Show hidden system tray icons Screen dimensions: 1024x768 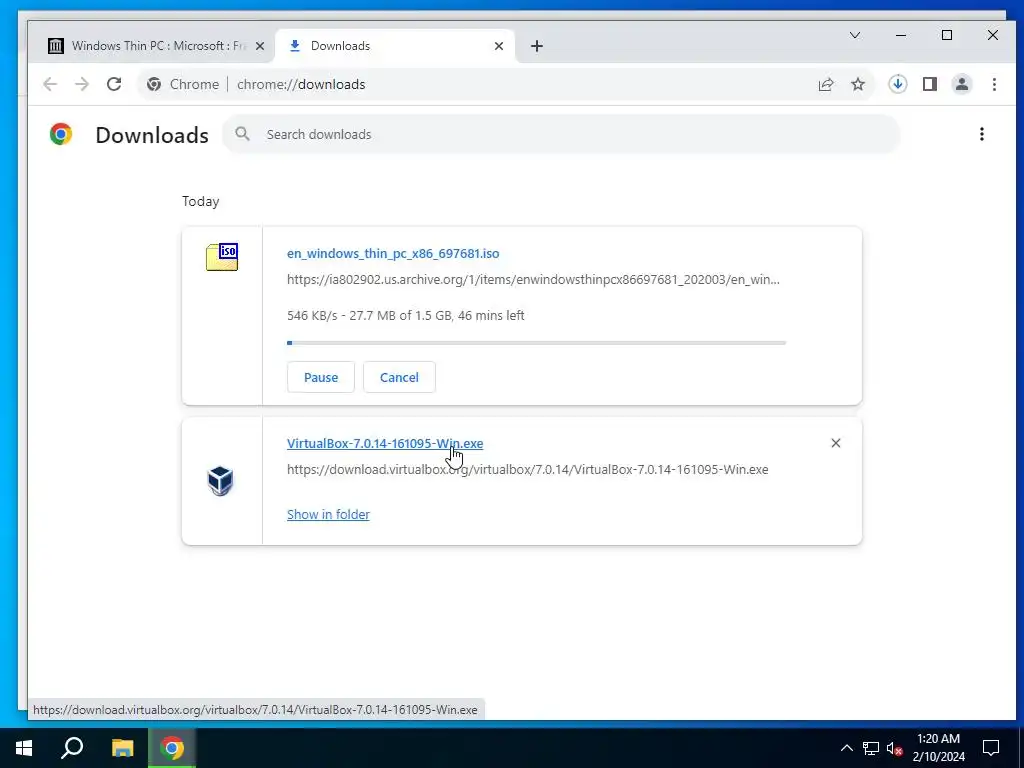tap(846, 748)
